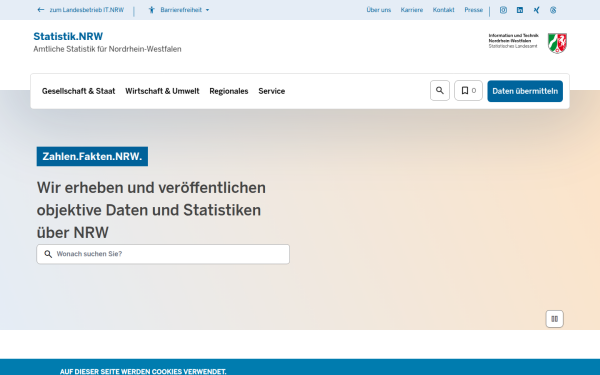Open the Instagram social icon
The height and width of the screenshot is (375, 600).
point(503,10)
